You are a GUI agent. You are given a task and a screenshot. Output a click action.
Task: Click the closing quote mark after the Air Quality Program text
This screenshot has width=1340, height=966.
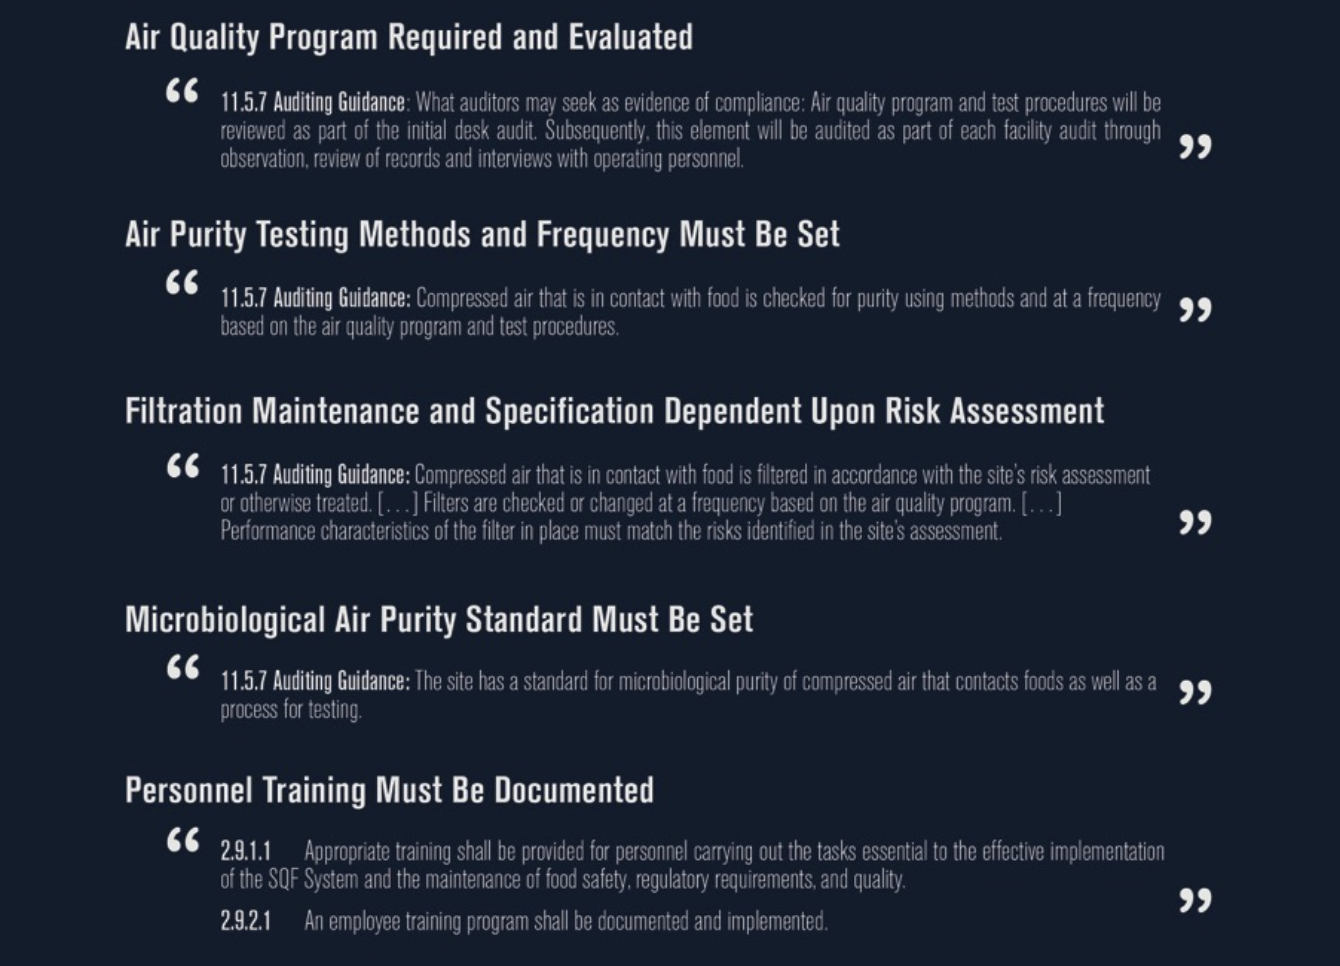coord(1195,147)
